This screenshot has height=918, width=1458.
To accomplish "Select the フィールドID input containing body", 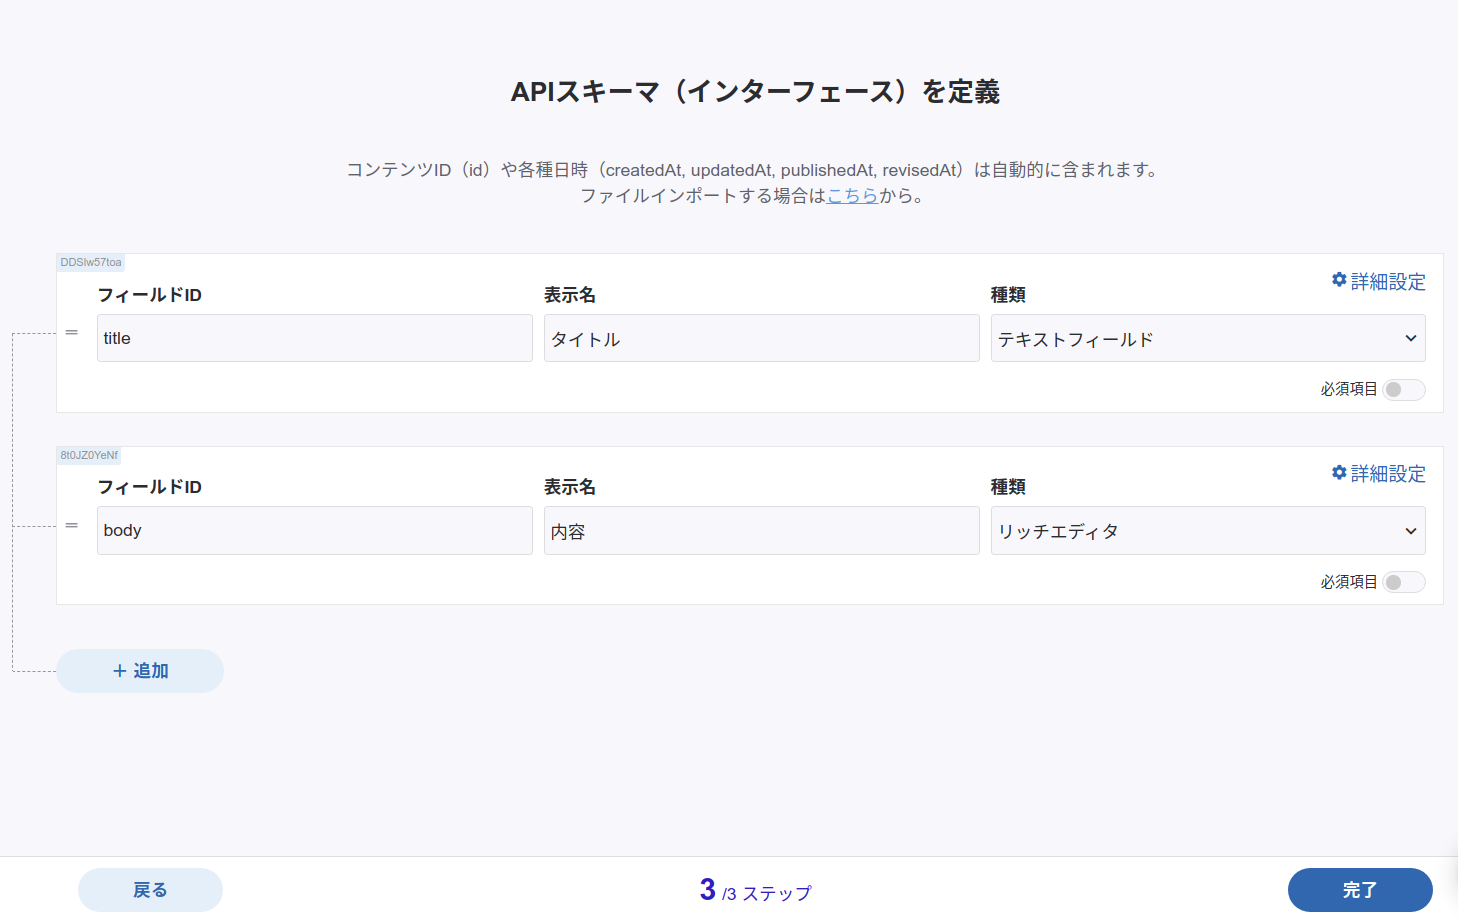I will (x=314, y=530).
